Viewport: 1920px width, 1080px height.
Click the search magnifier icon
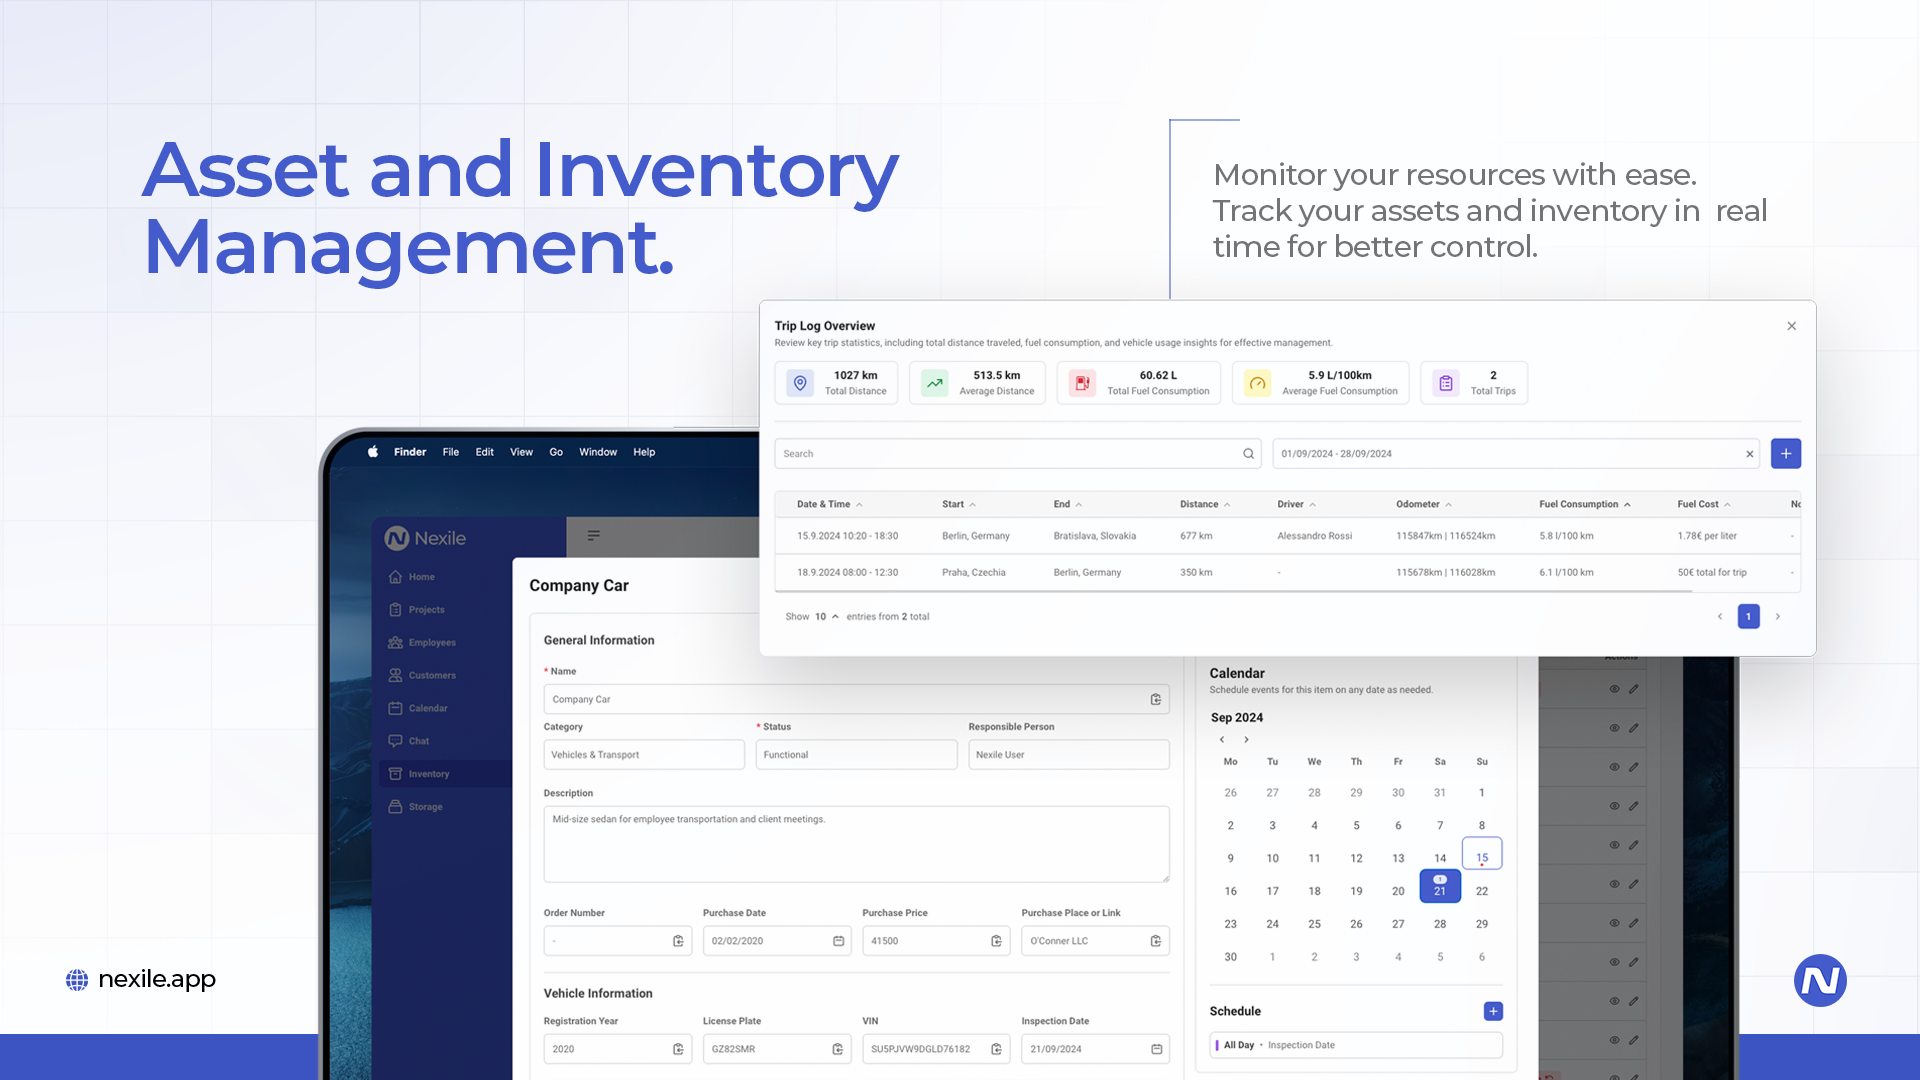[1248, 454]
